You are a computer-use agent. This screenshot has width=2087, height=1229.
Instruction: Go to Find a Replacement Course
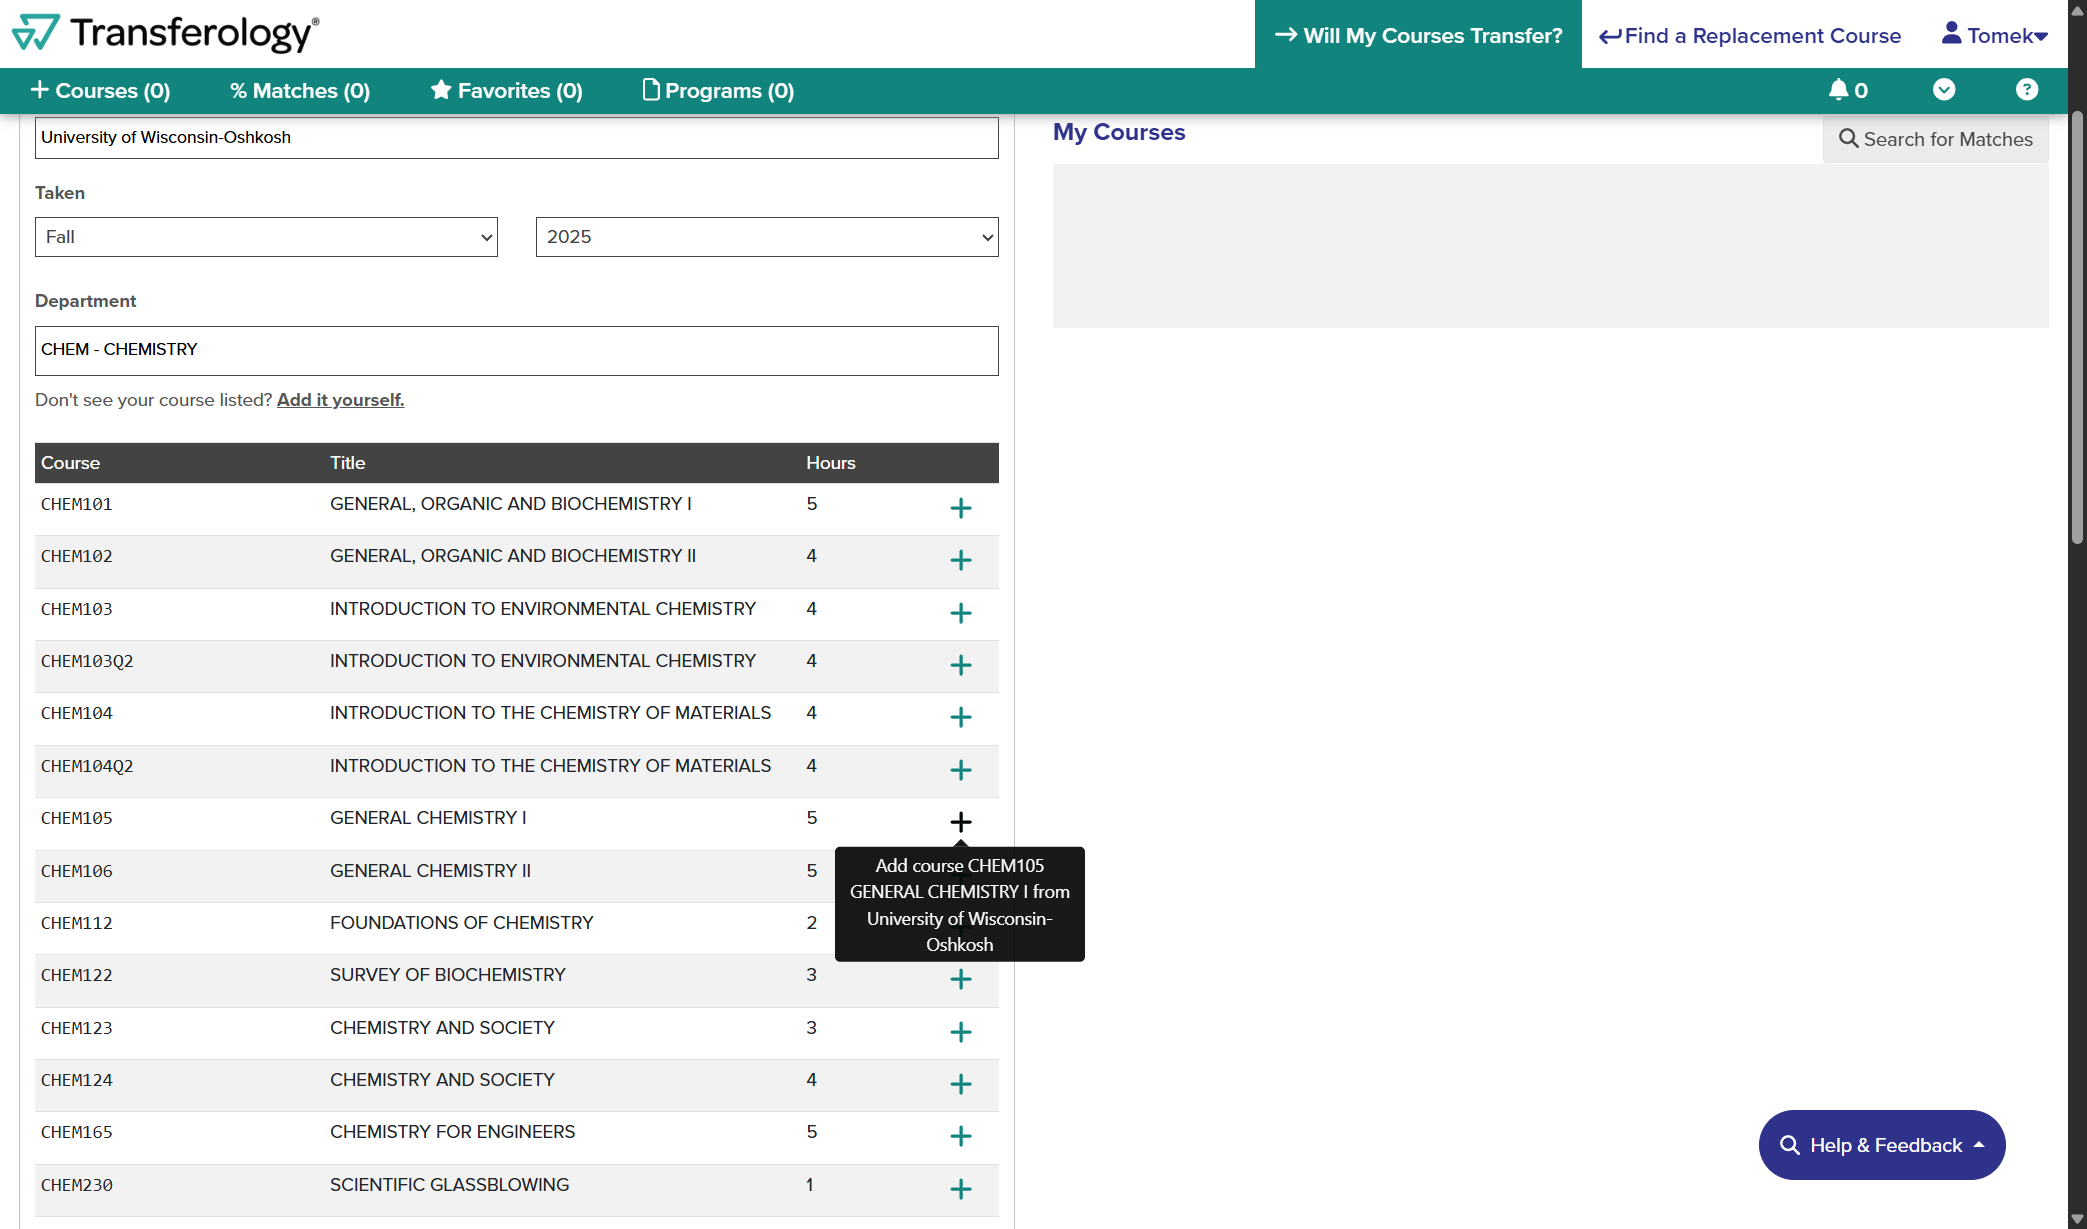tap(1749, 36)
